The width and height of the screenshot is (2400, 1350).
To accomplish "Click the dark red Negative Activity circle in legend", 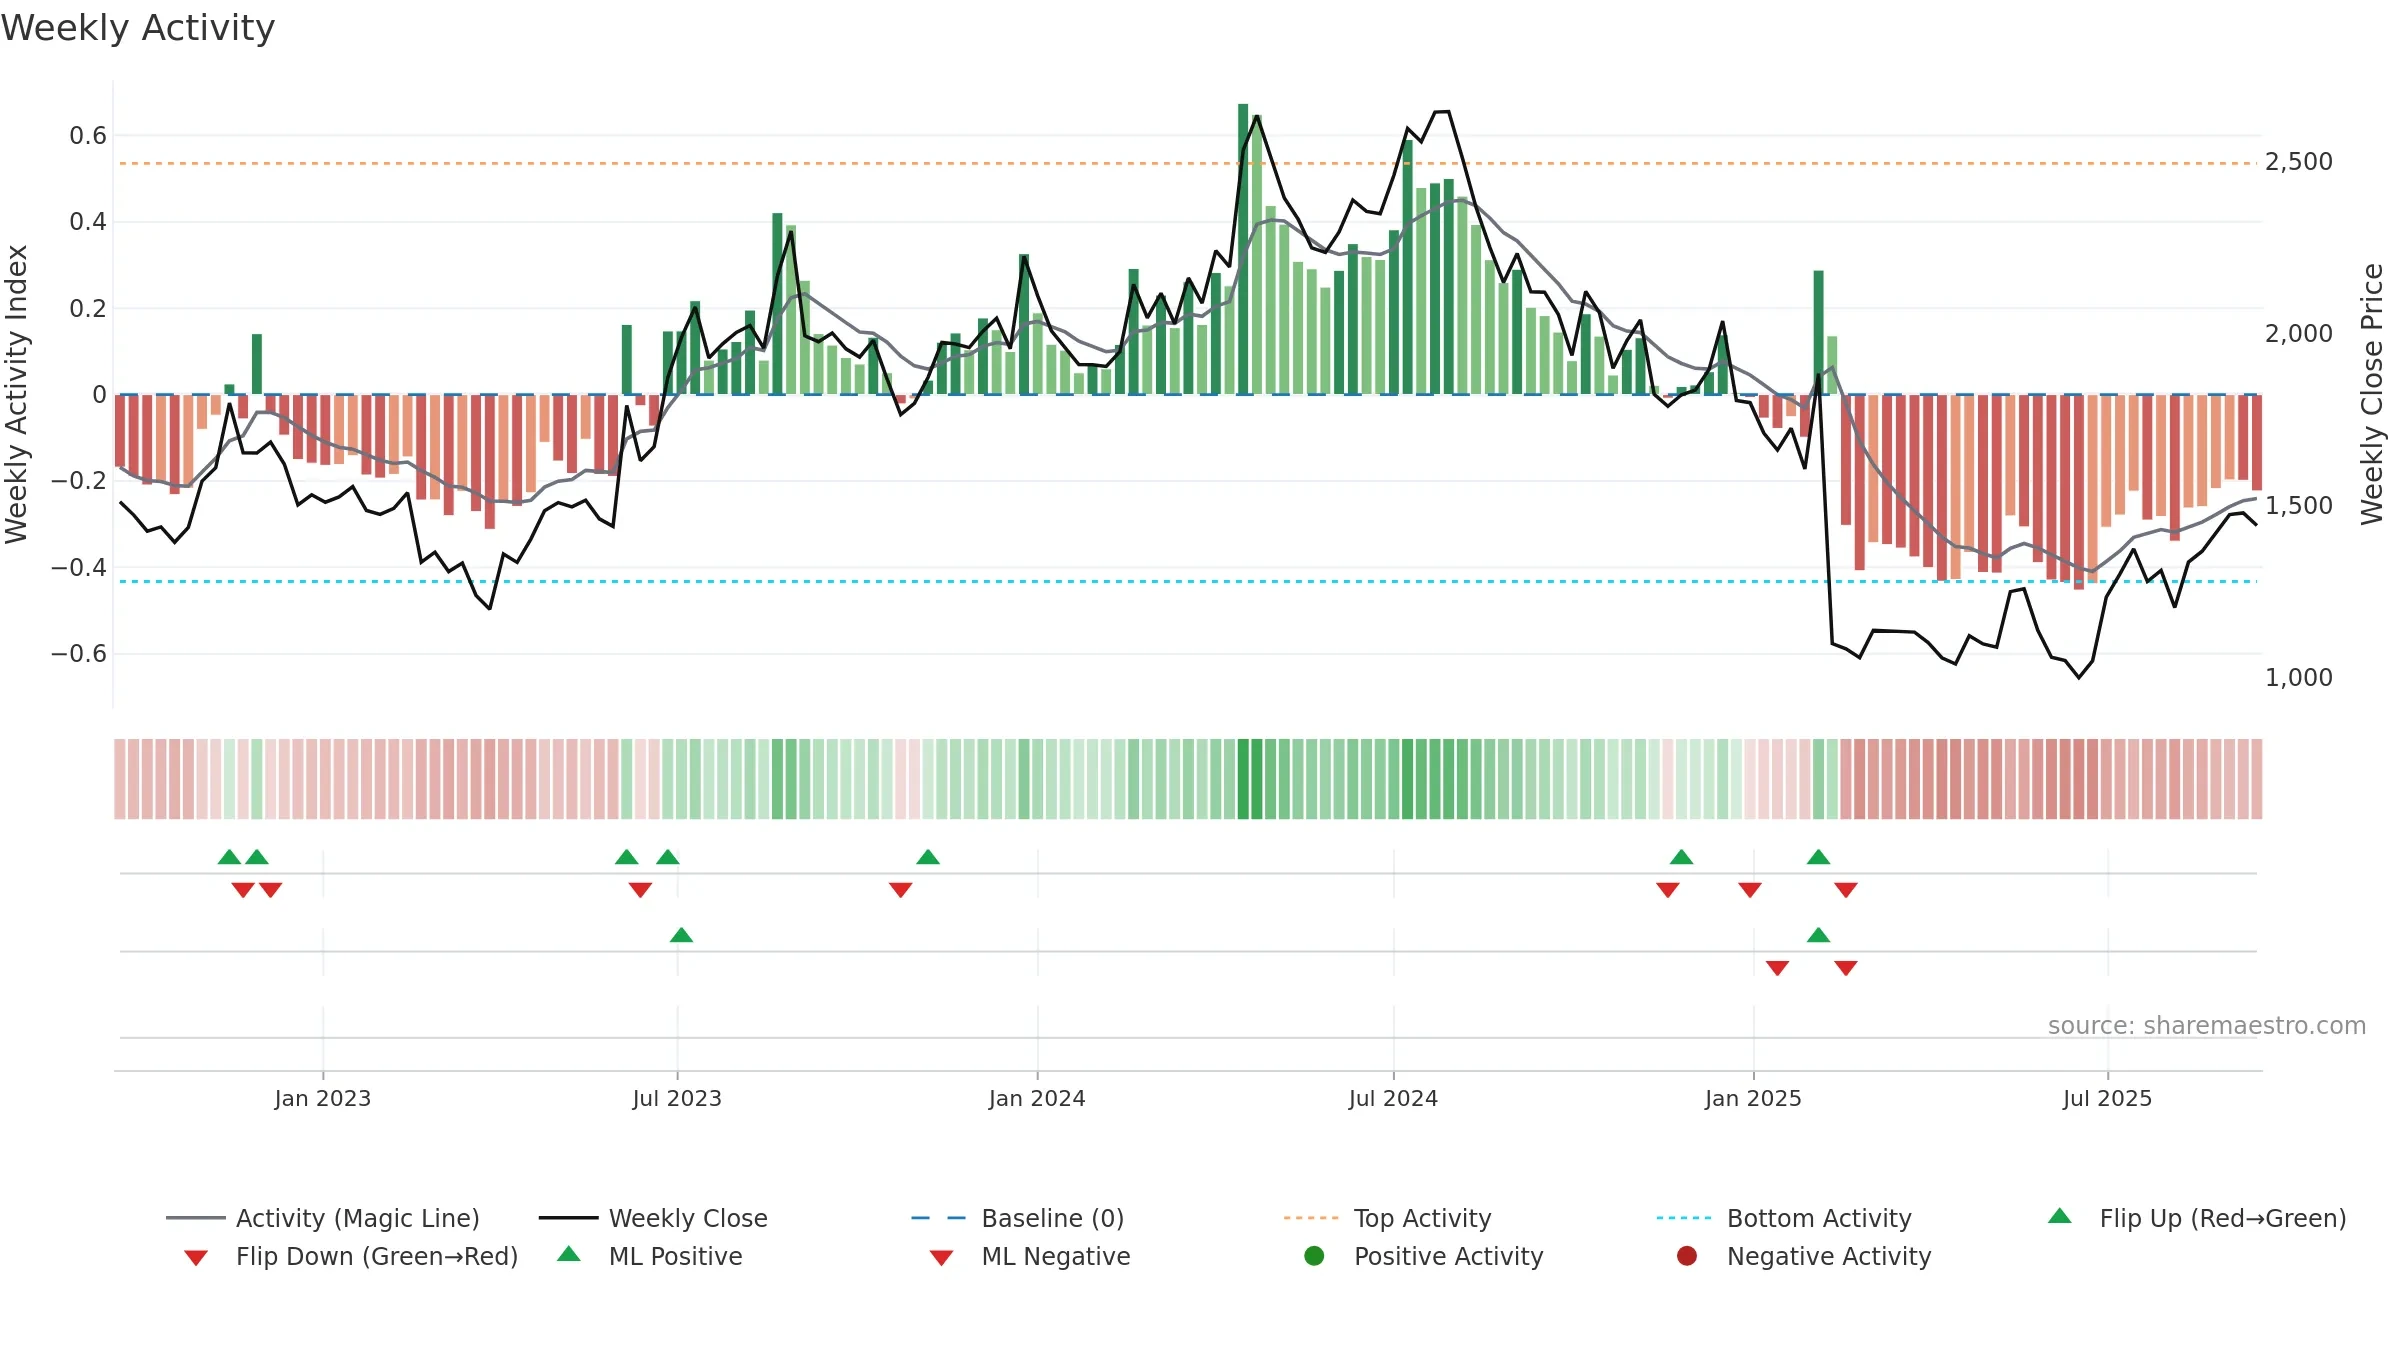I will click(1687, 1256).
